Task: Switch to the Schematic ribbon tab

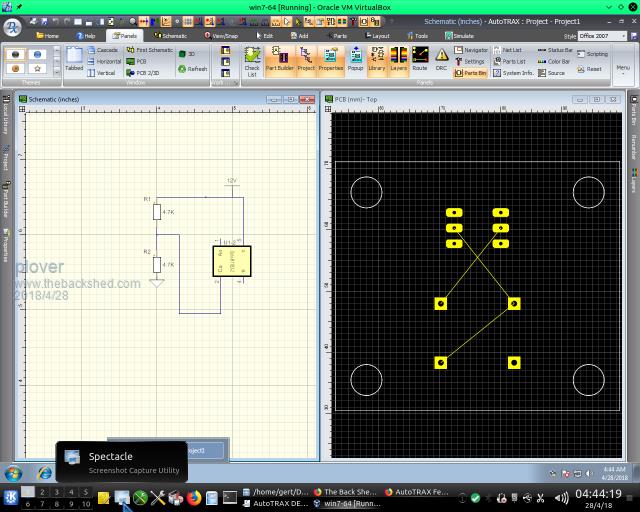Action: click(171, 35)
